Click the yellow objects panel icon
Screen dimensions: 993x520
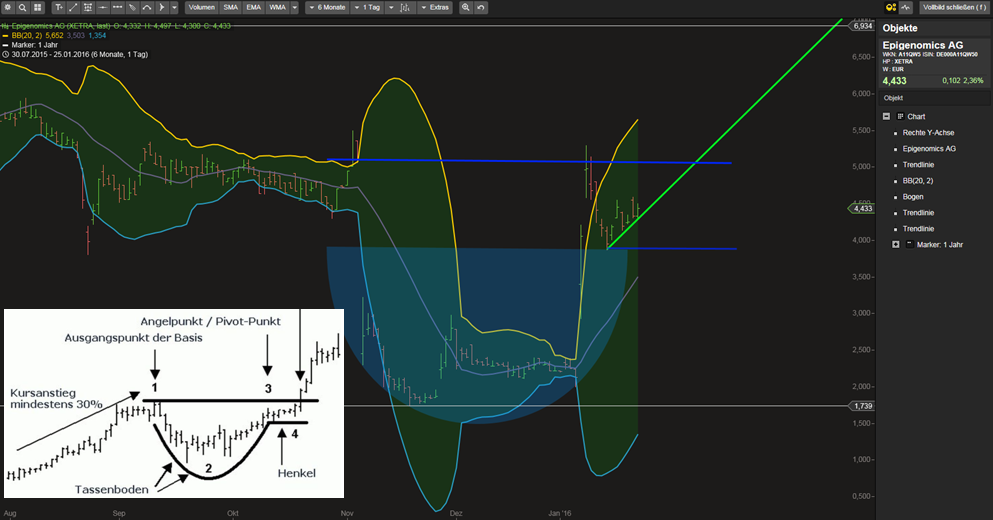tap(891, 8)
